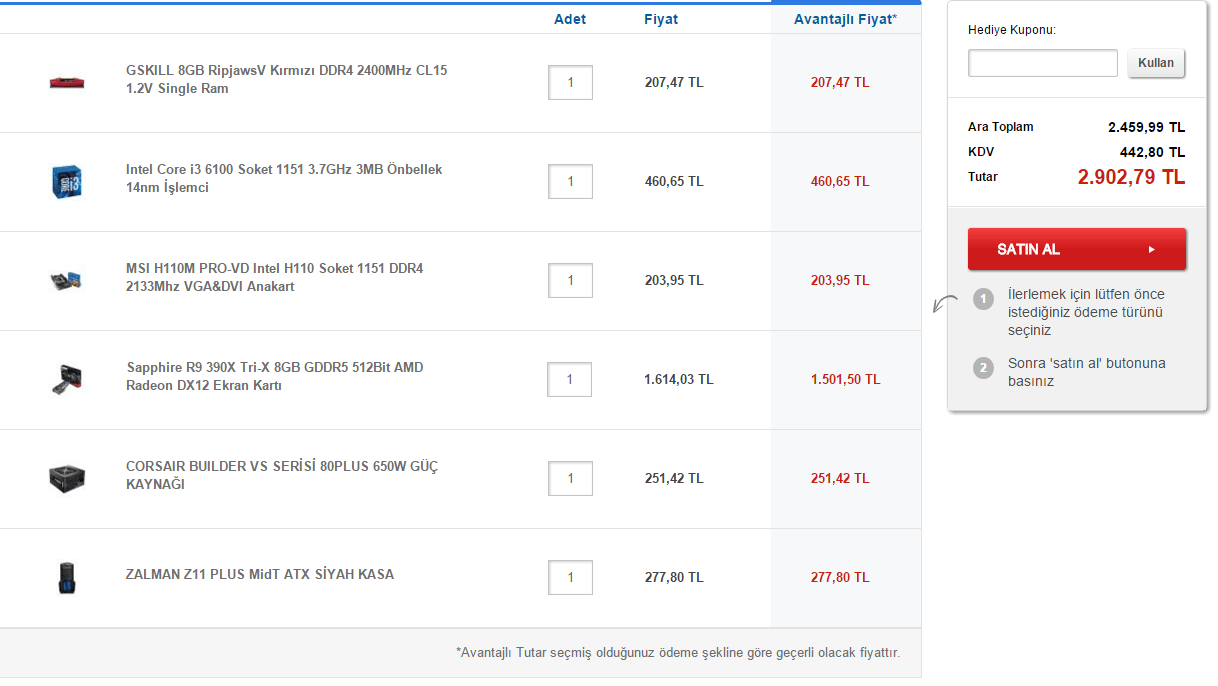Open ZALMAN Z11 PLUS SİYAH KASA link
1218x686 pixels.
point(260,575)
